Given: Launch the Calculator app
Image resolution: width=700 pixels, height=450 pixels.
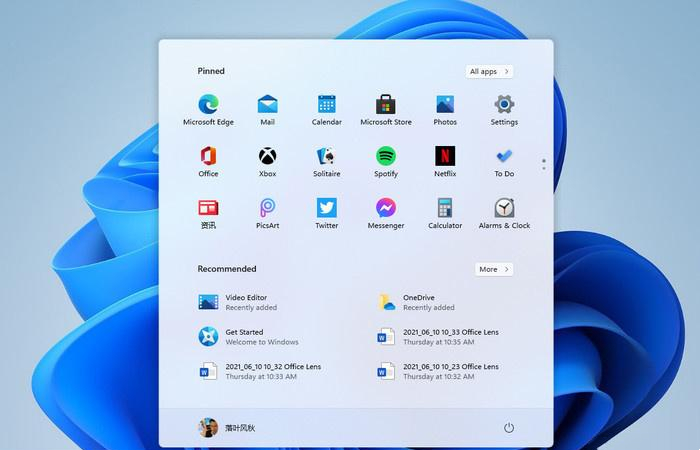Looking at the screenshot, I should [445, 208].
